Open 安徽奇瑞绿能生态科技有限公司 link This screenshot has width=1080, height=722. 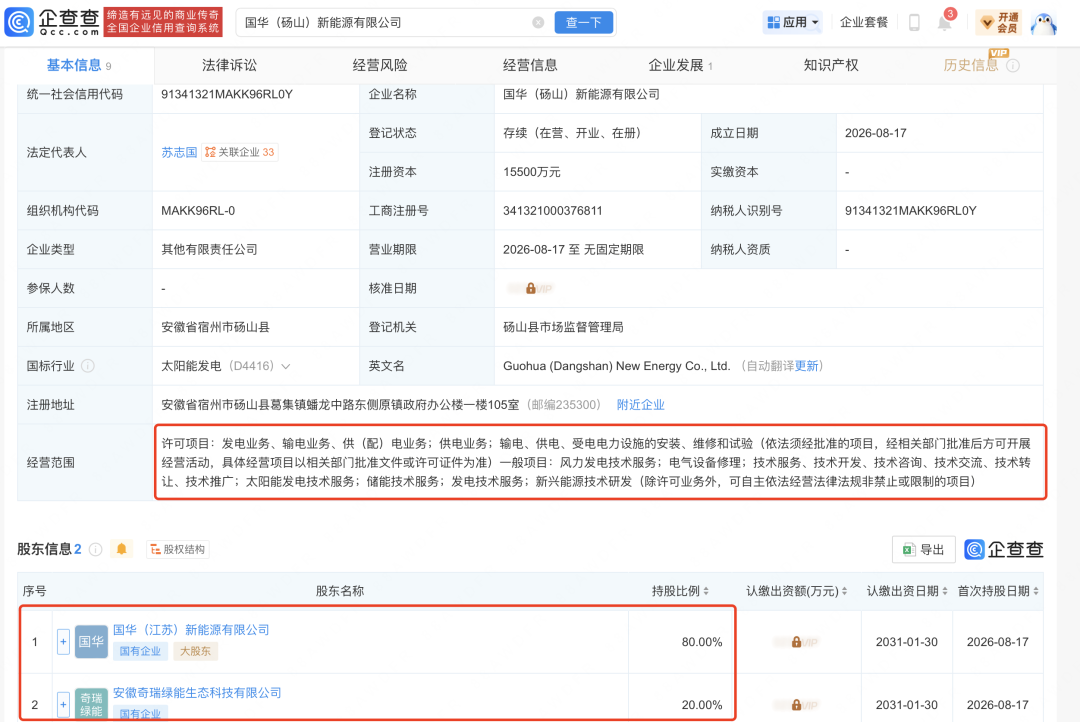coord(197,692)
